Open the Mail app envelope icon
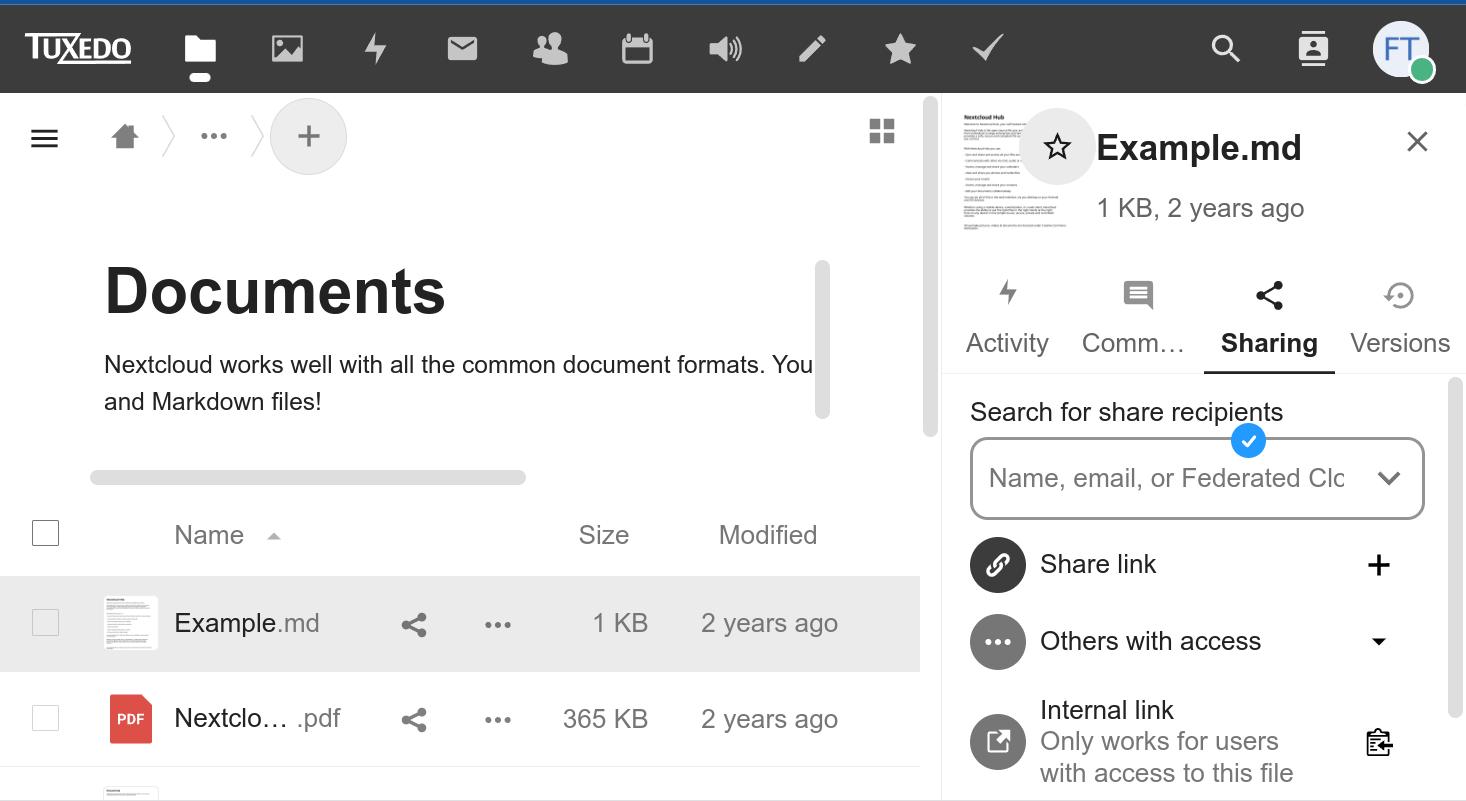 tap(462, 48)
